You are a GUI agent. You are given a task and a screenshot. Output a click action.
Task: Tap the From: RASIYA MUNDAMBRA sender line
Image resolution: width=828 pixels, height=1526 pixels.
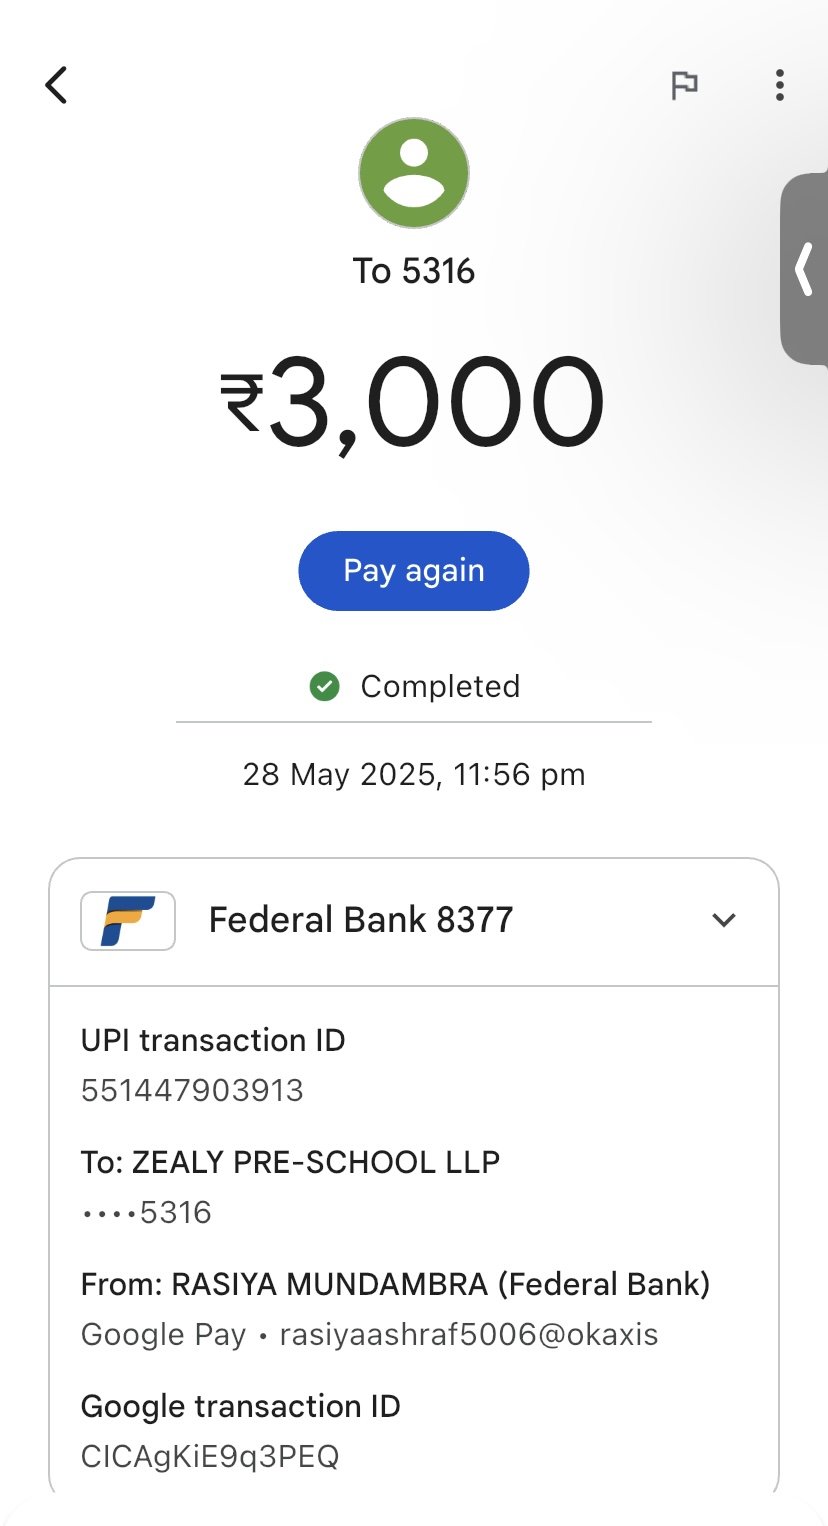395,1284
